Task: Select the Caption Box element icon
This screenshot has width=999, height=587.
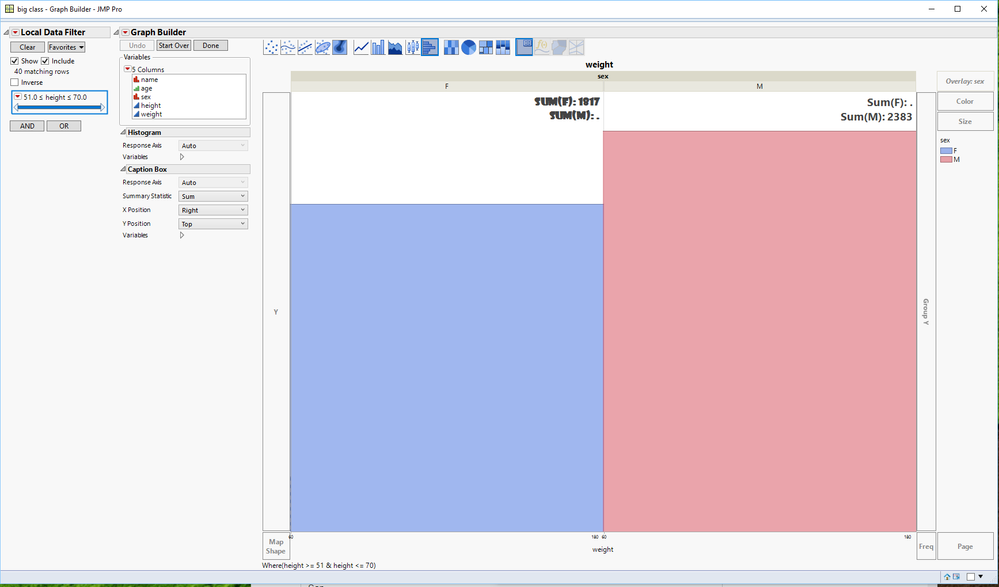Action: (x=524, y=47)
